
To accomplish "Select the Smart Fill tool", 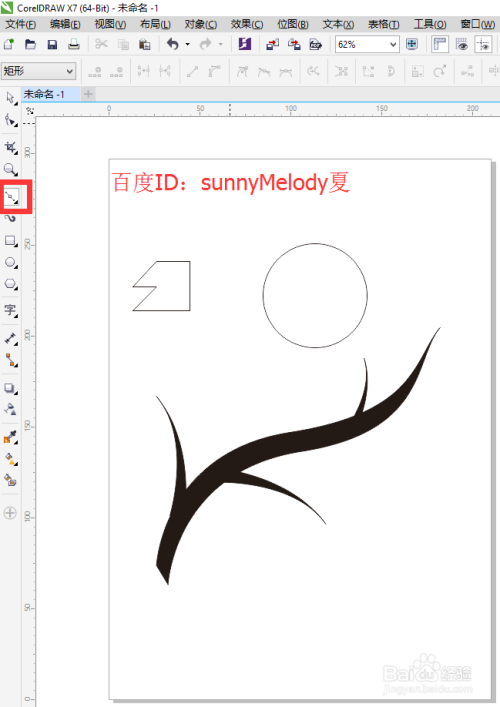I will 10,480.
